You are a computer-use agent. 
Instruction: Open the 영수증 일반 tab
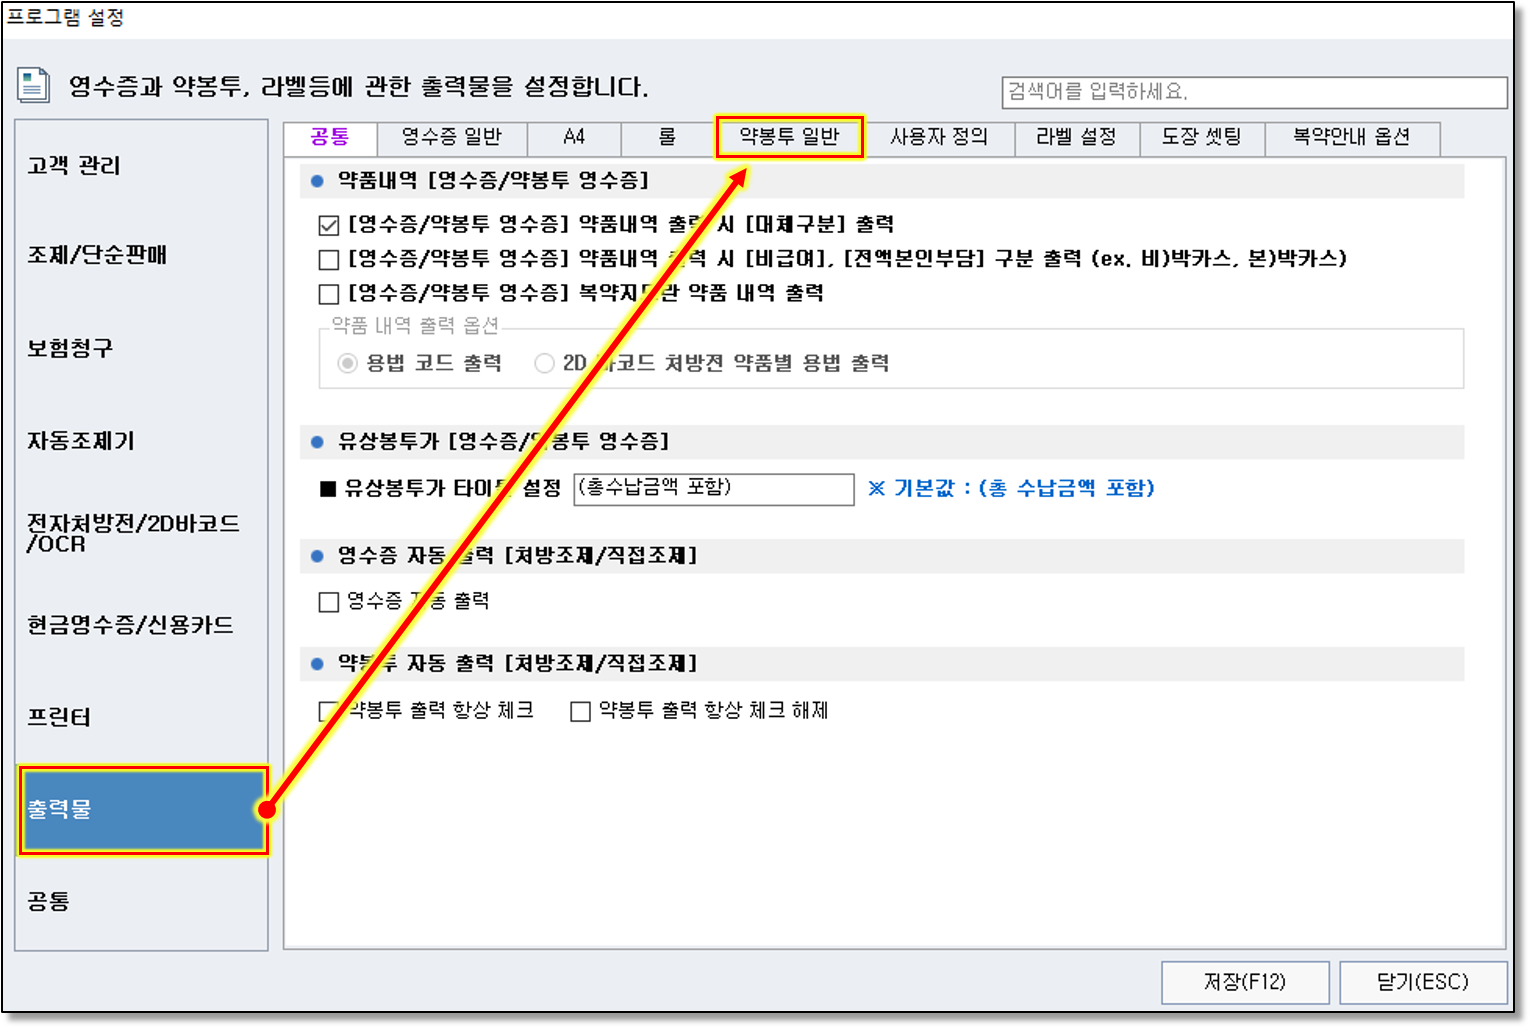pyautogui.click(x=451, y=137)
